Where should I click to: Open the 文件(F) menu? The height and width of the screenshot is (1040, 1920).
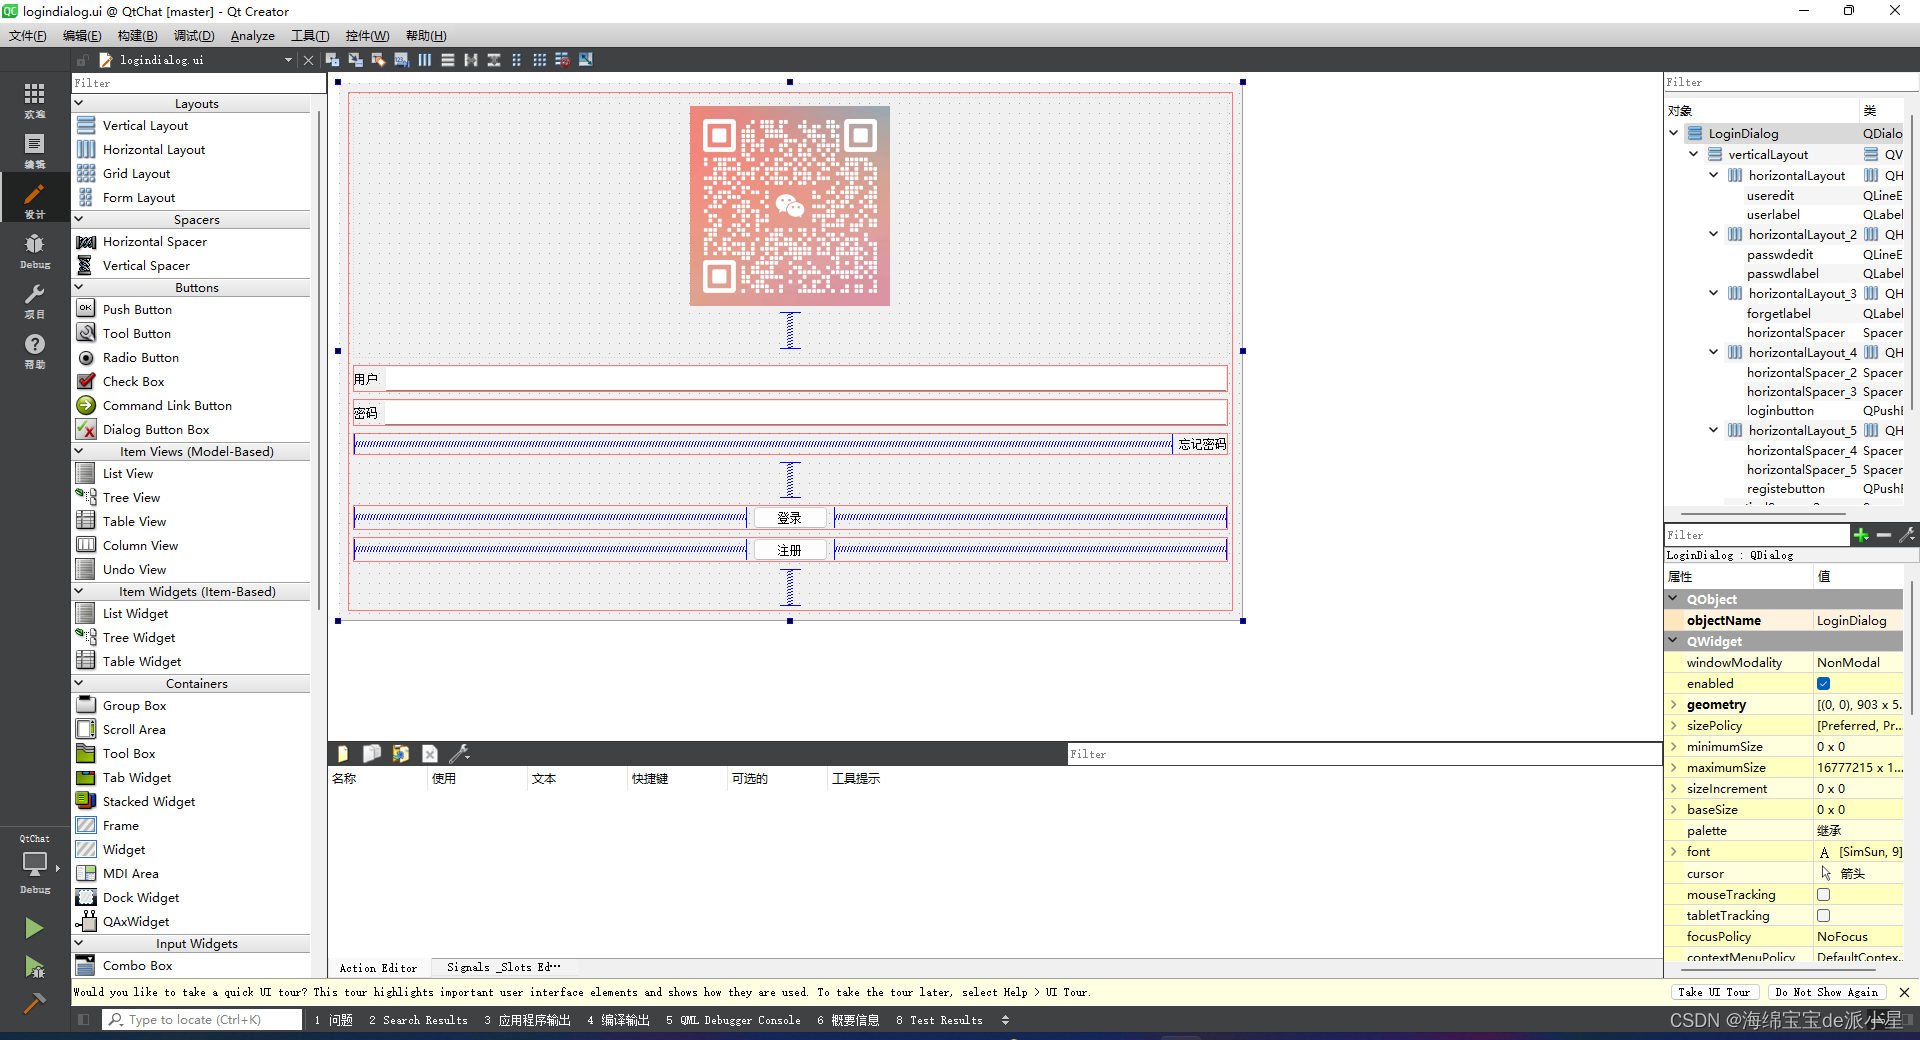(28, 36)
